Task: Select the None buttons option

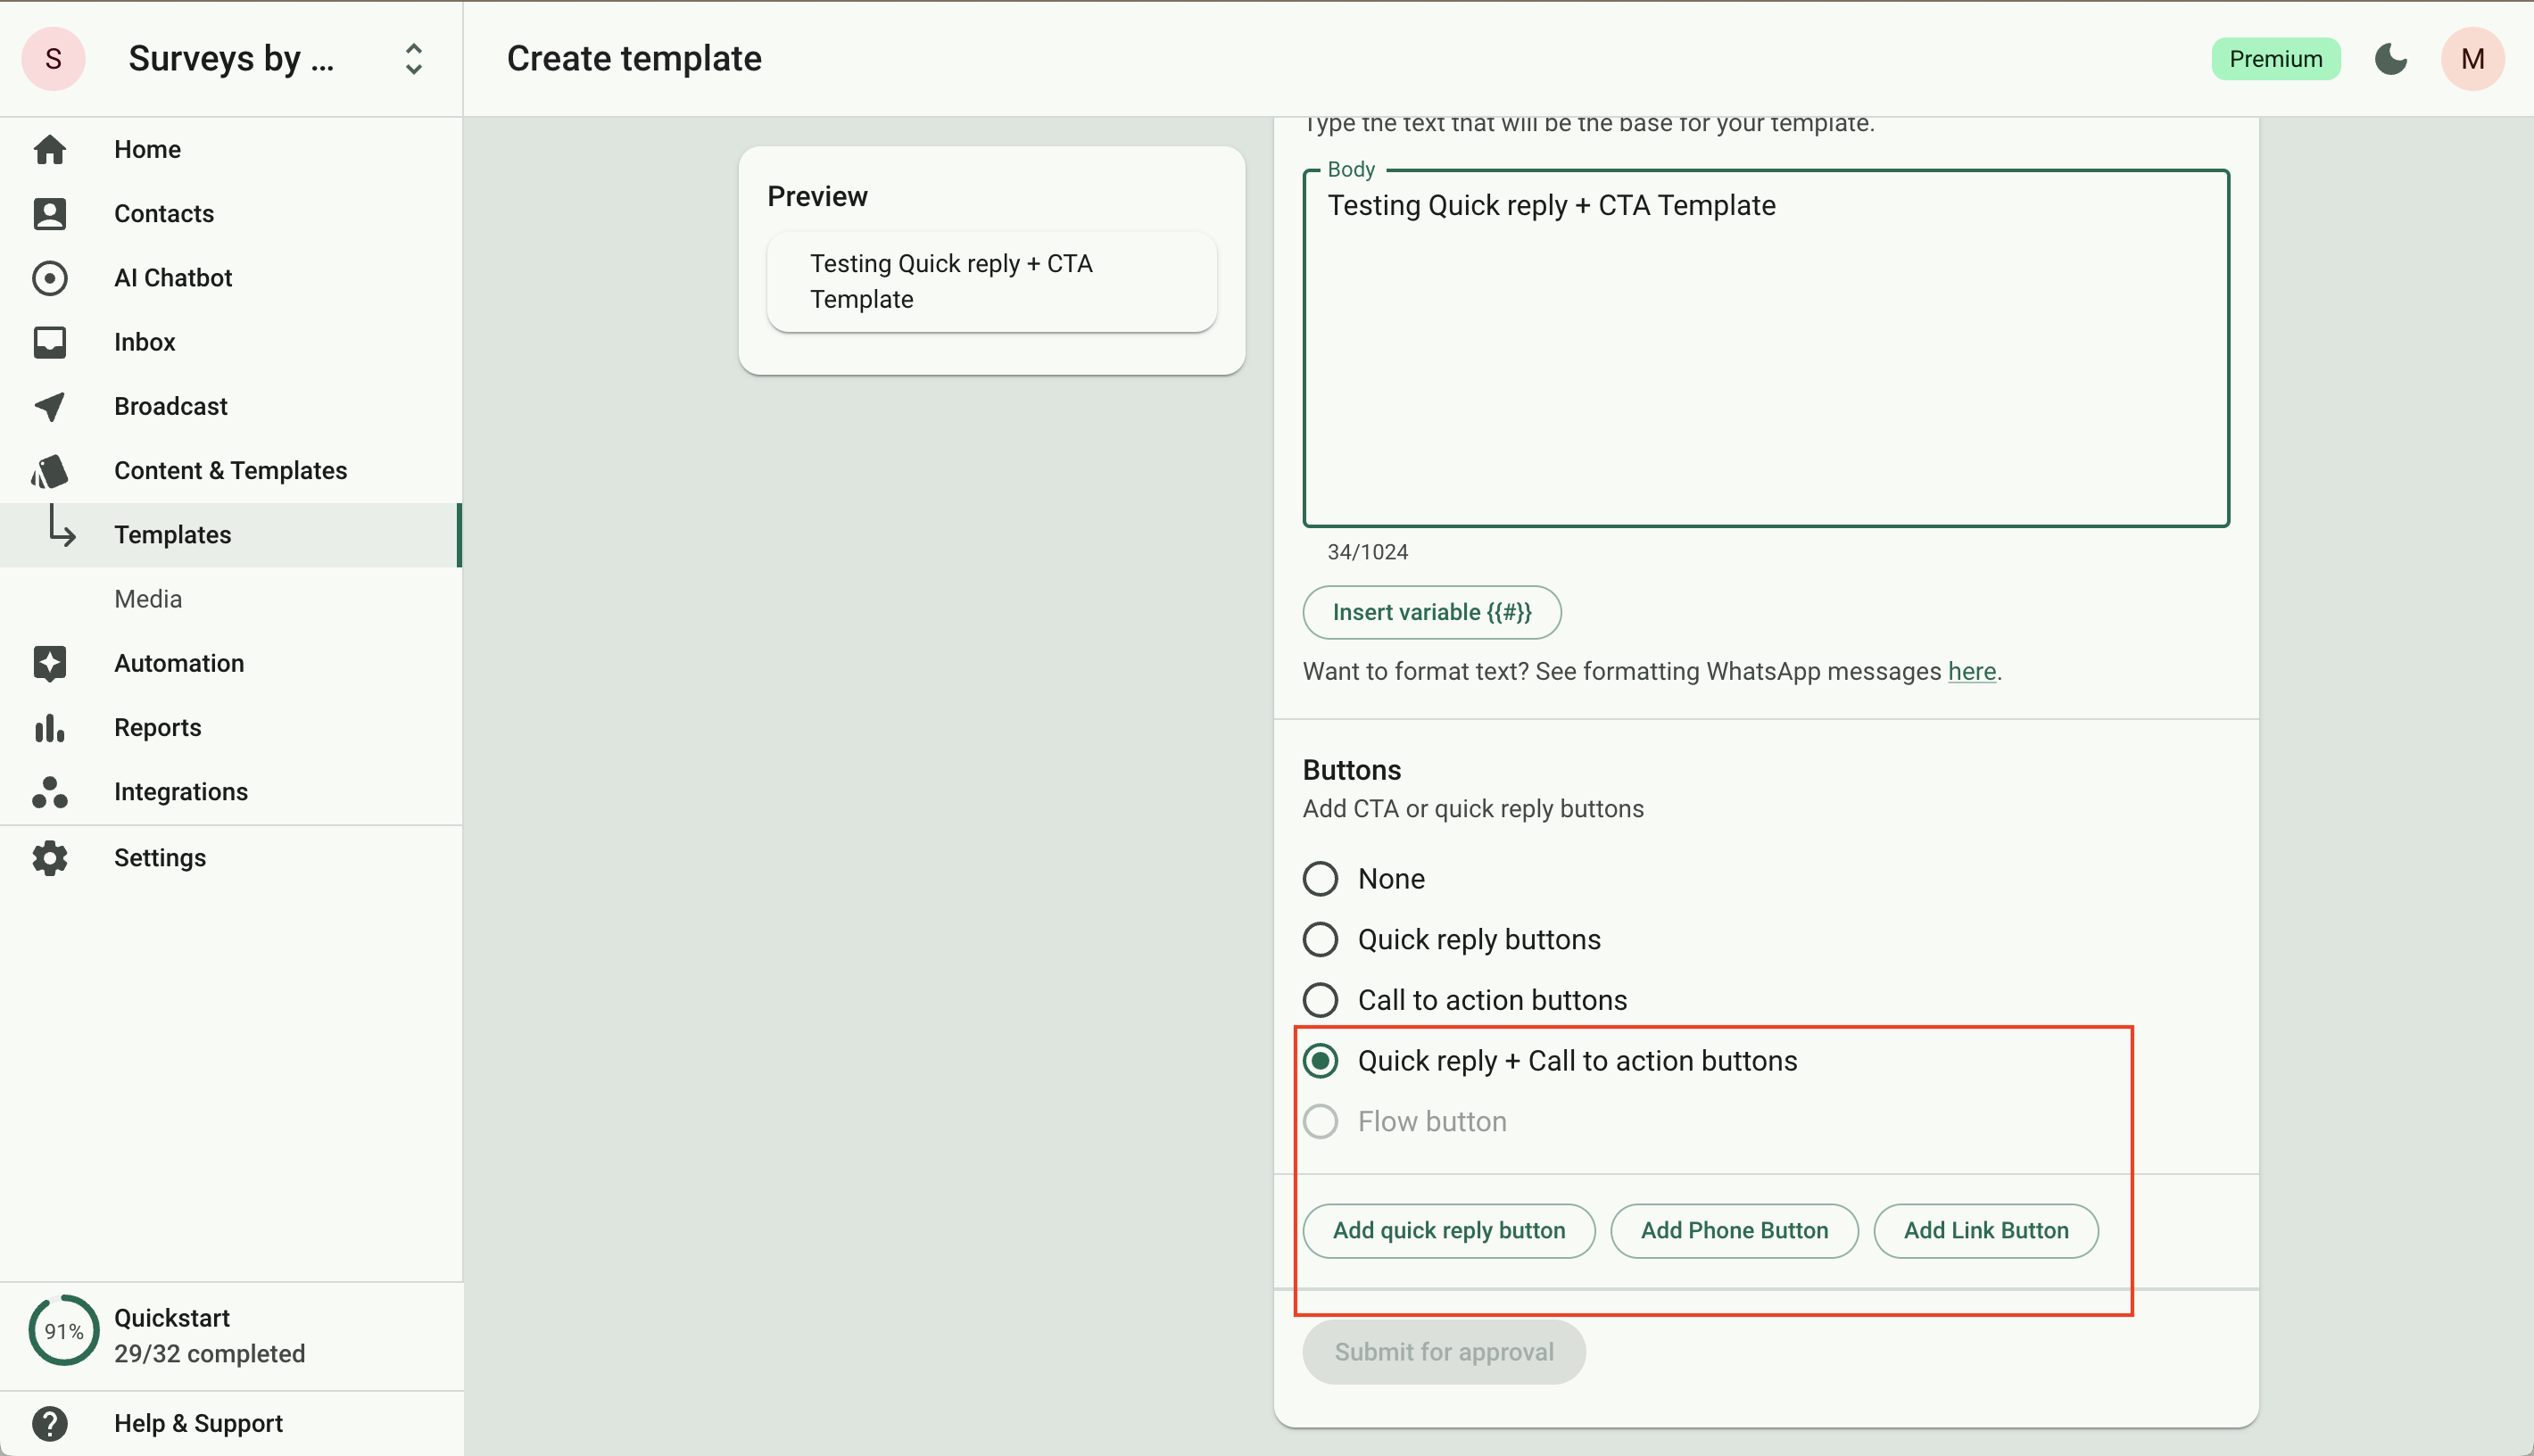Action: click(x=1320, y=878)
